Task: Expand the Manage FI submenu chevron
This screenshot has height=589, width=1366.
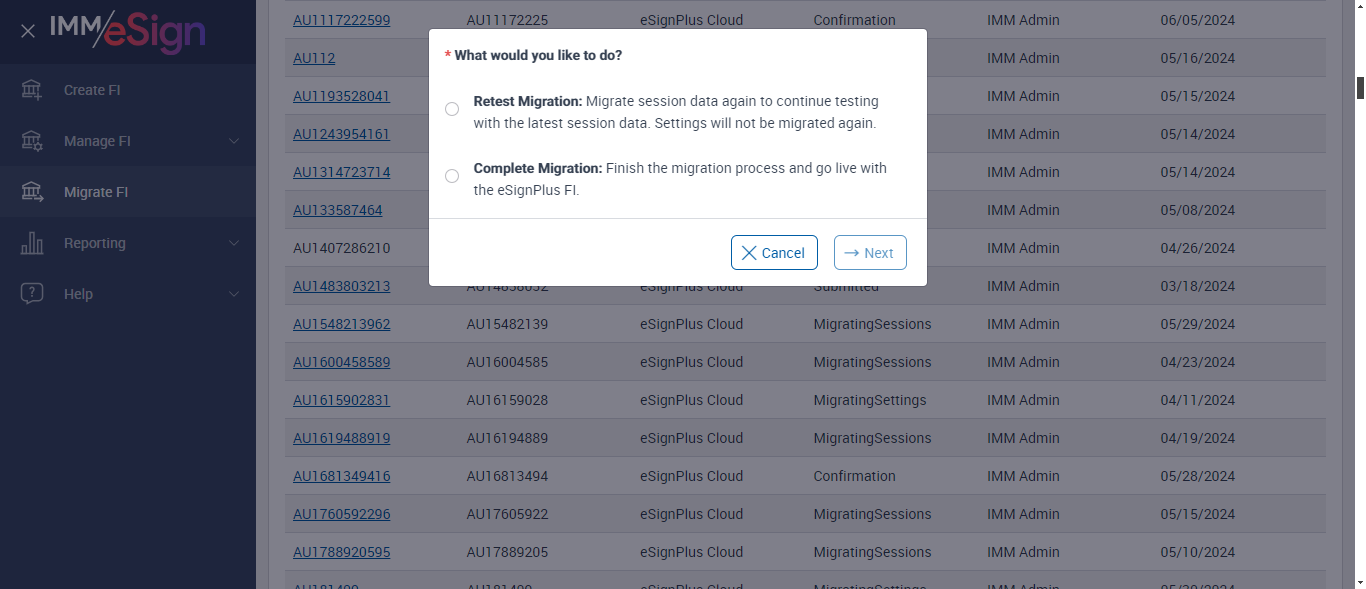Action: tap(234, 141)
